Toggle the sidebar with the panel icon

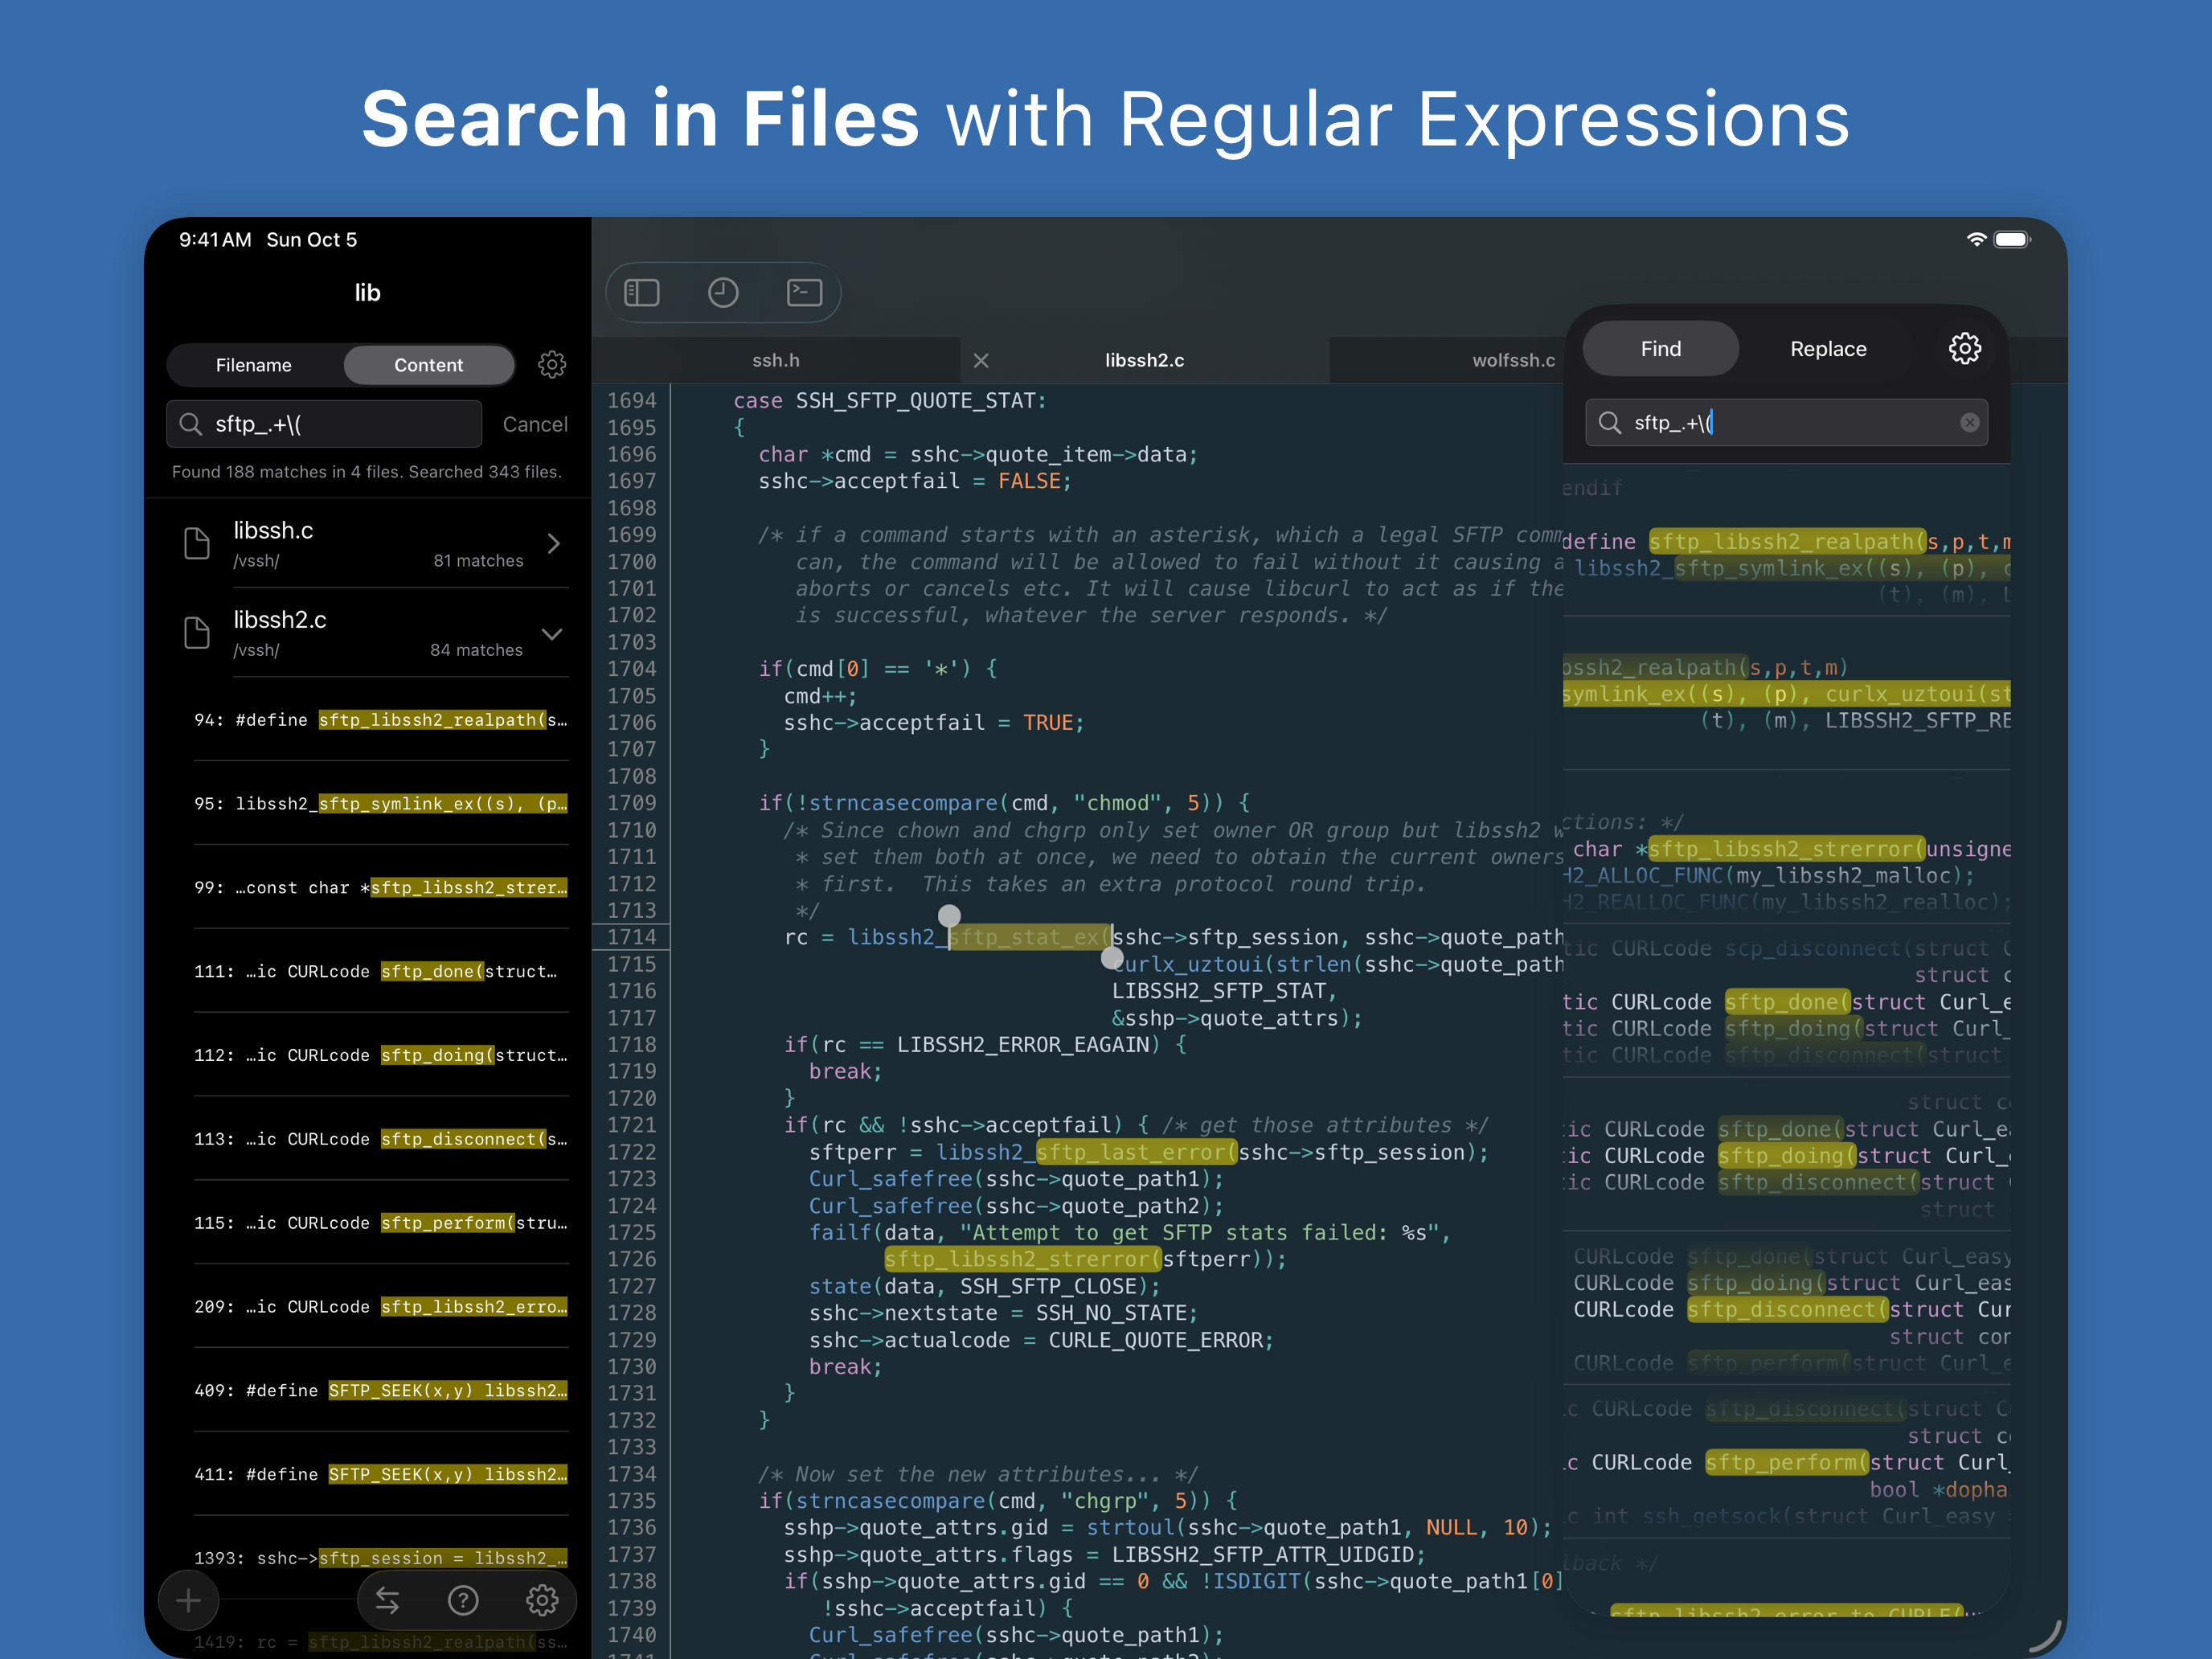tap(641, 292)
